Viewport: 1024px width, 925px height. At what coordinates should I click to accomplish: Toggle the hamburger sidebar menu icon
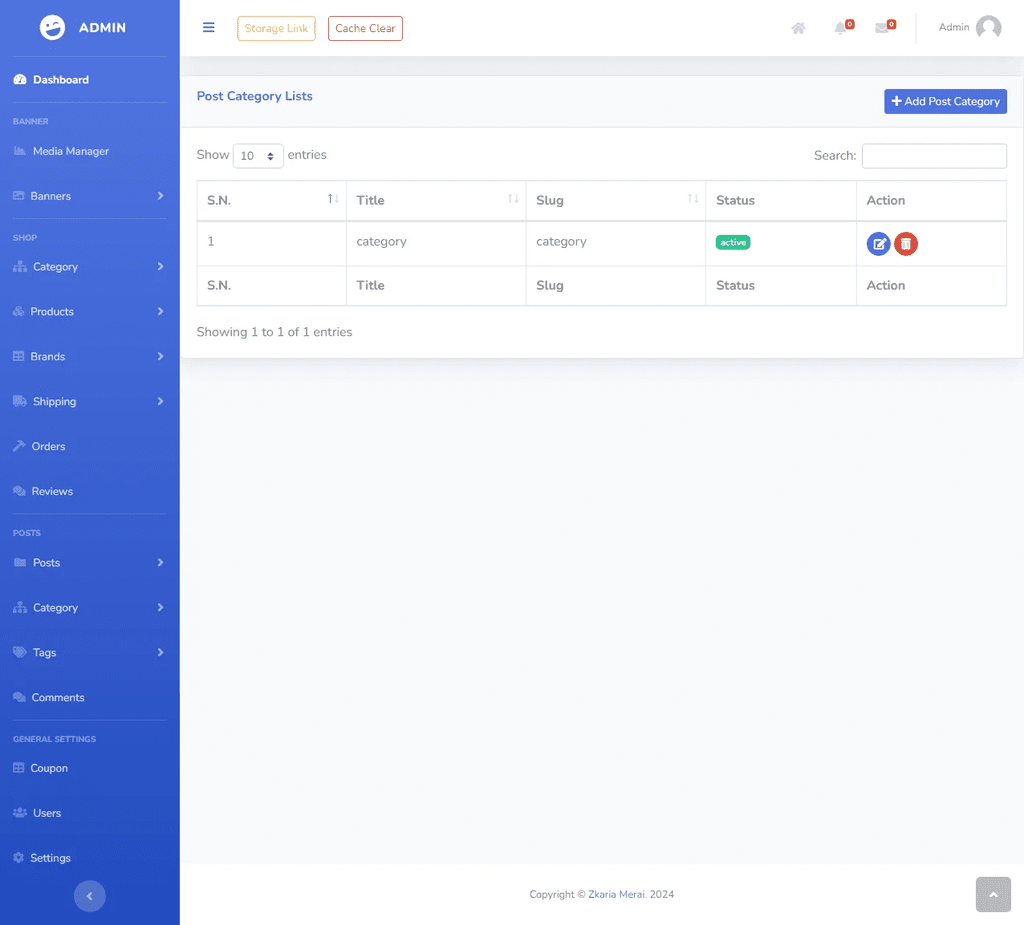(208, 27)
